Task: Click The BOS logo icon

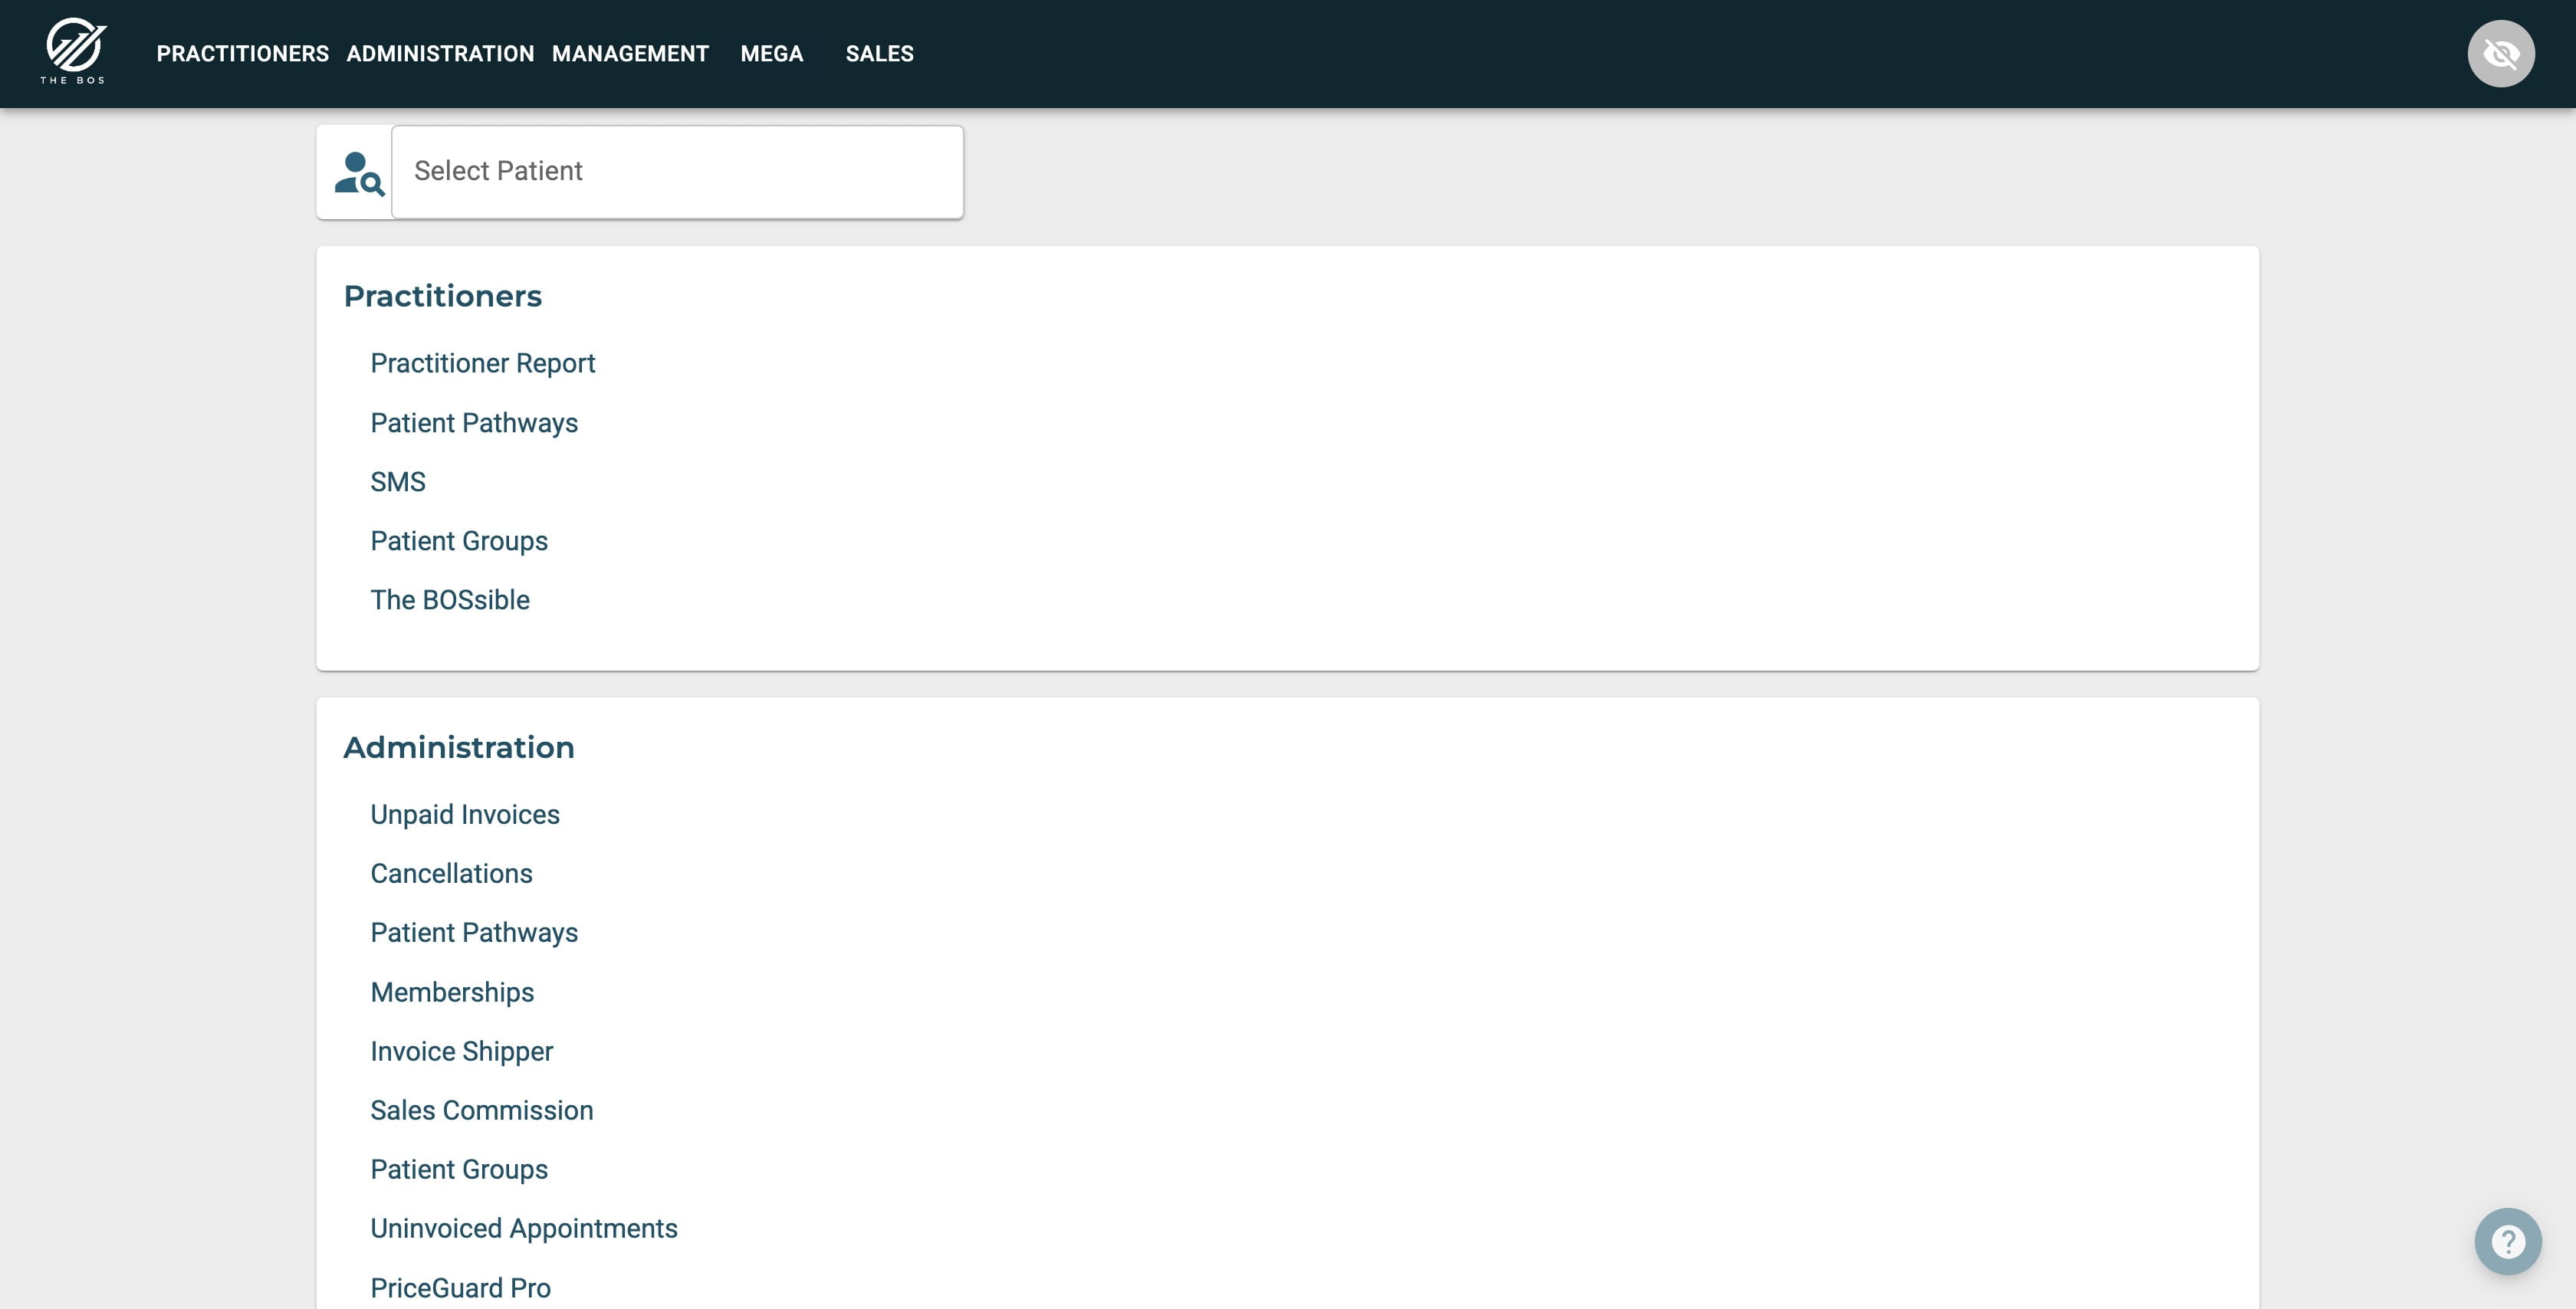Action: pos(73,52)
